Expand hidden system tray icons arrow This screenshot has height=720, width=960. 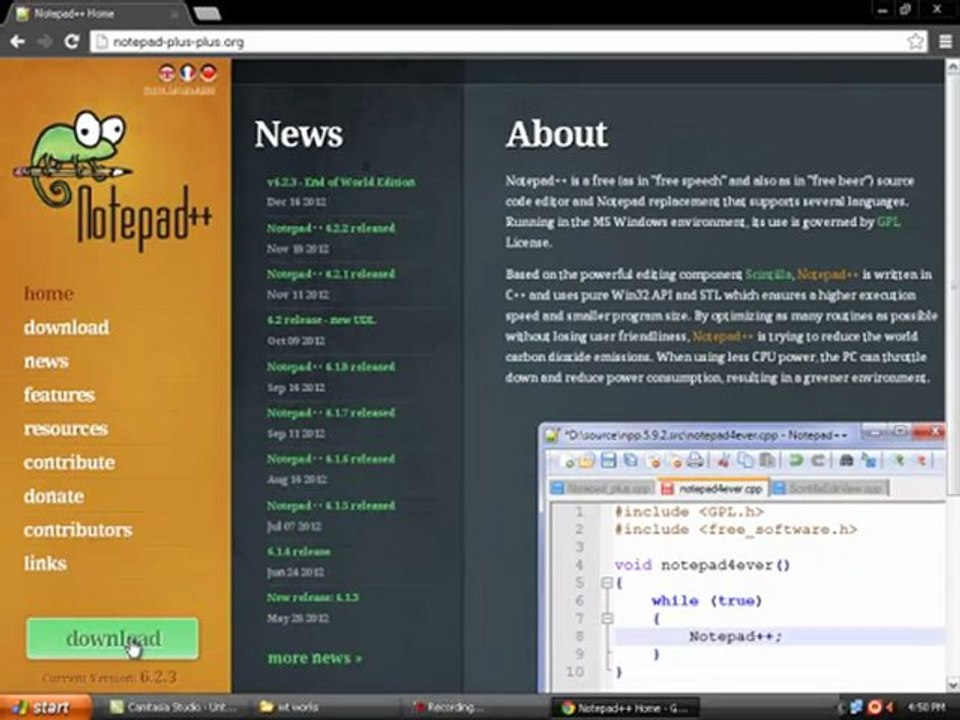pos(841,708)
